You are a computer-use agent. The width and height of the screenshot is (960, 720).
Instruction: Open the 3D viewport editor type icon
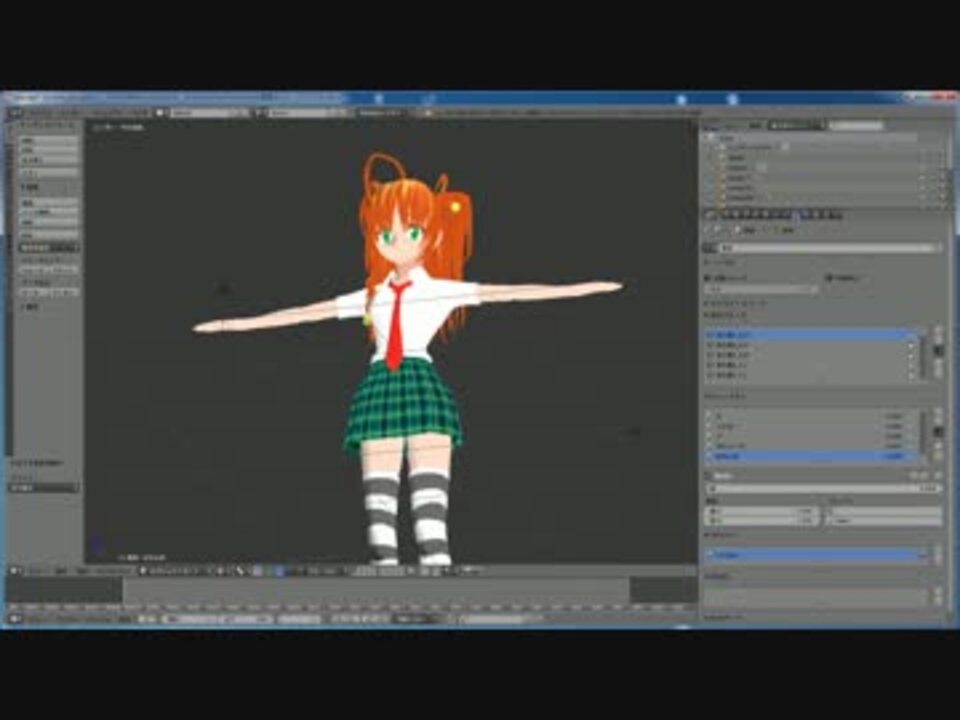point(15,571)
